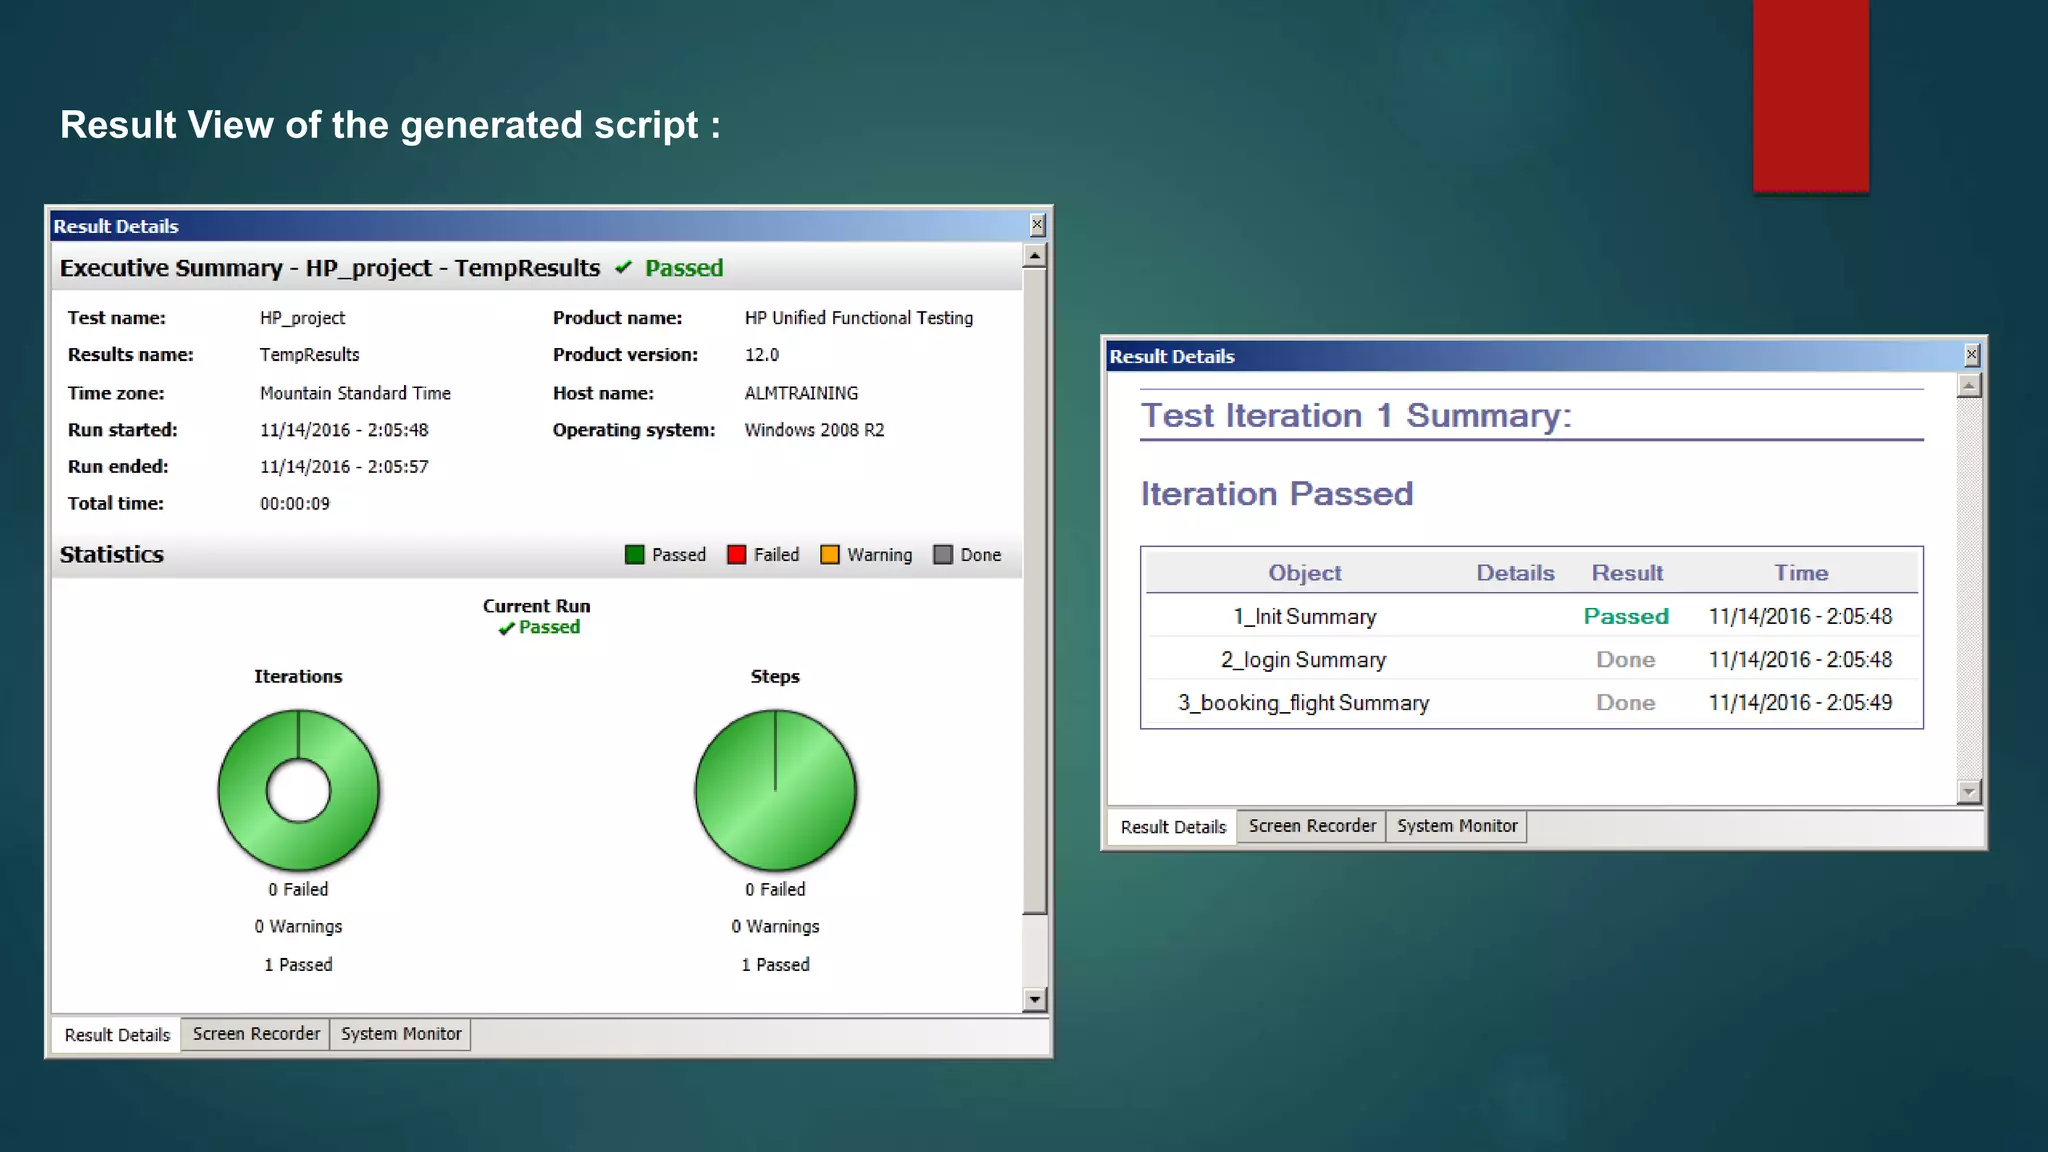
Task: Close the Test Iteration Result Details window
Action: [x=1972, y=355]
